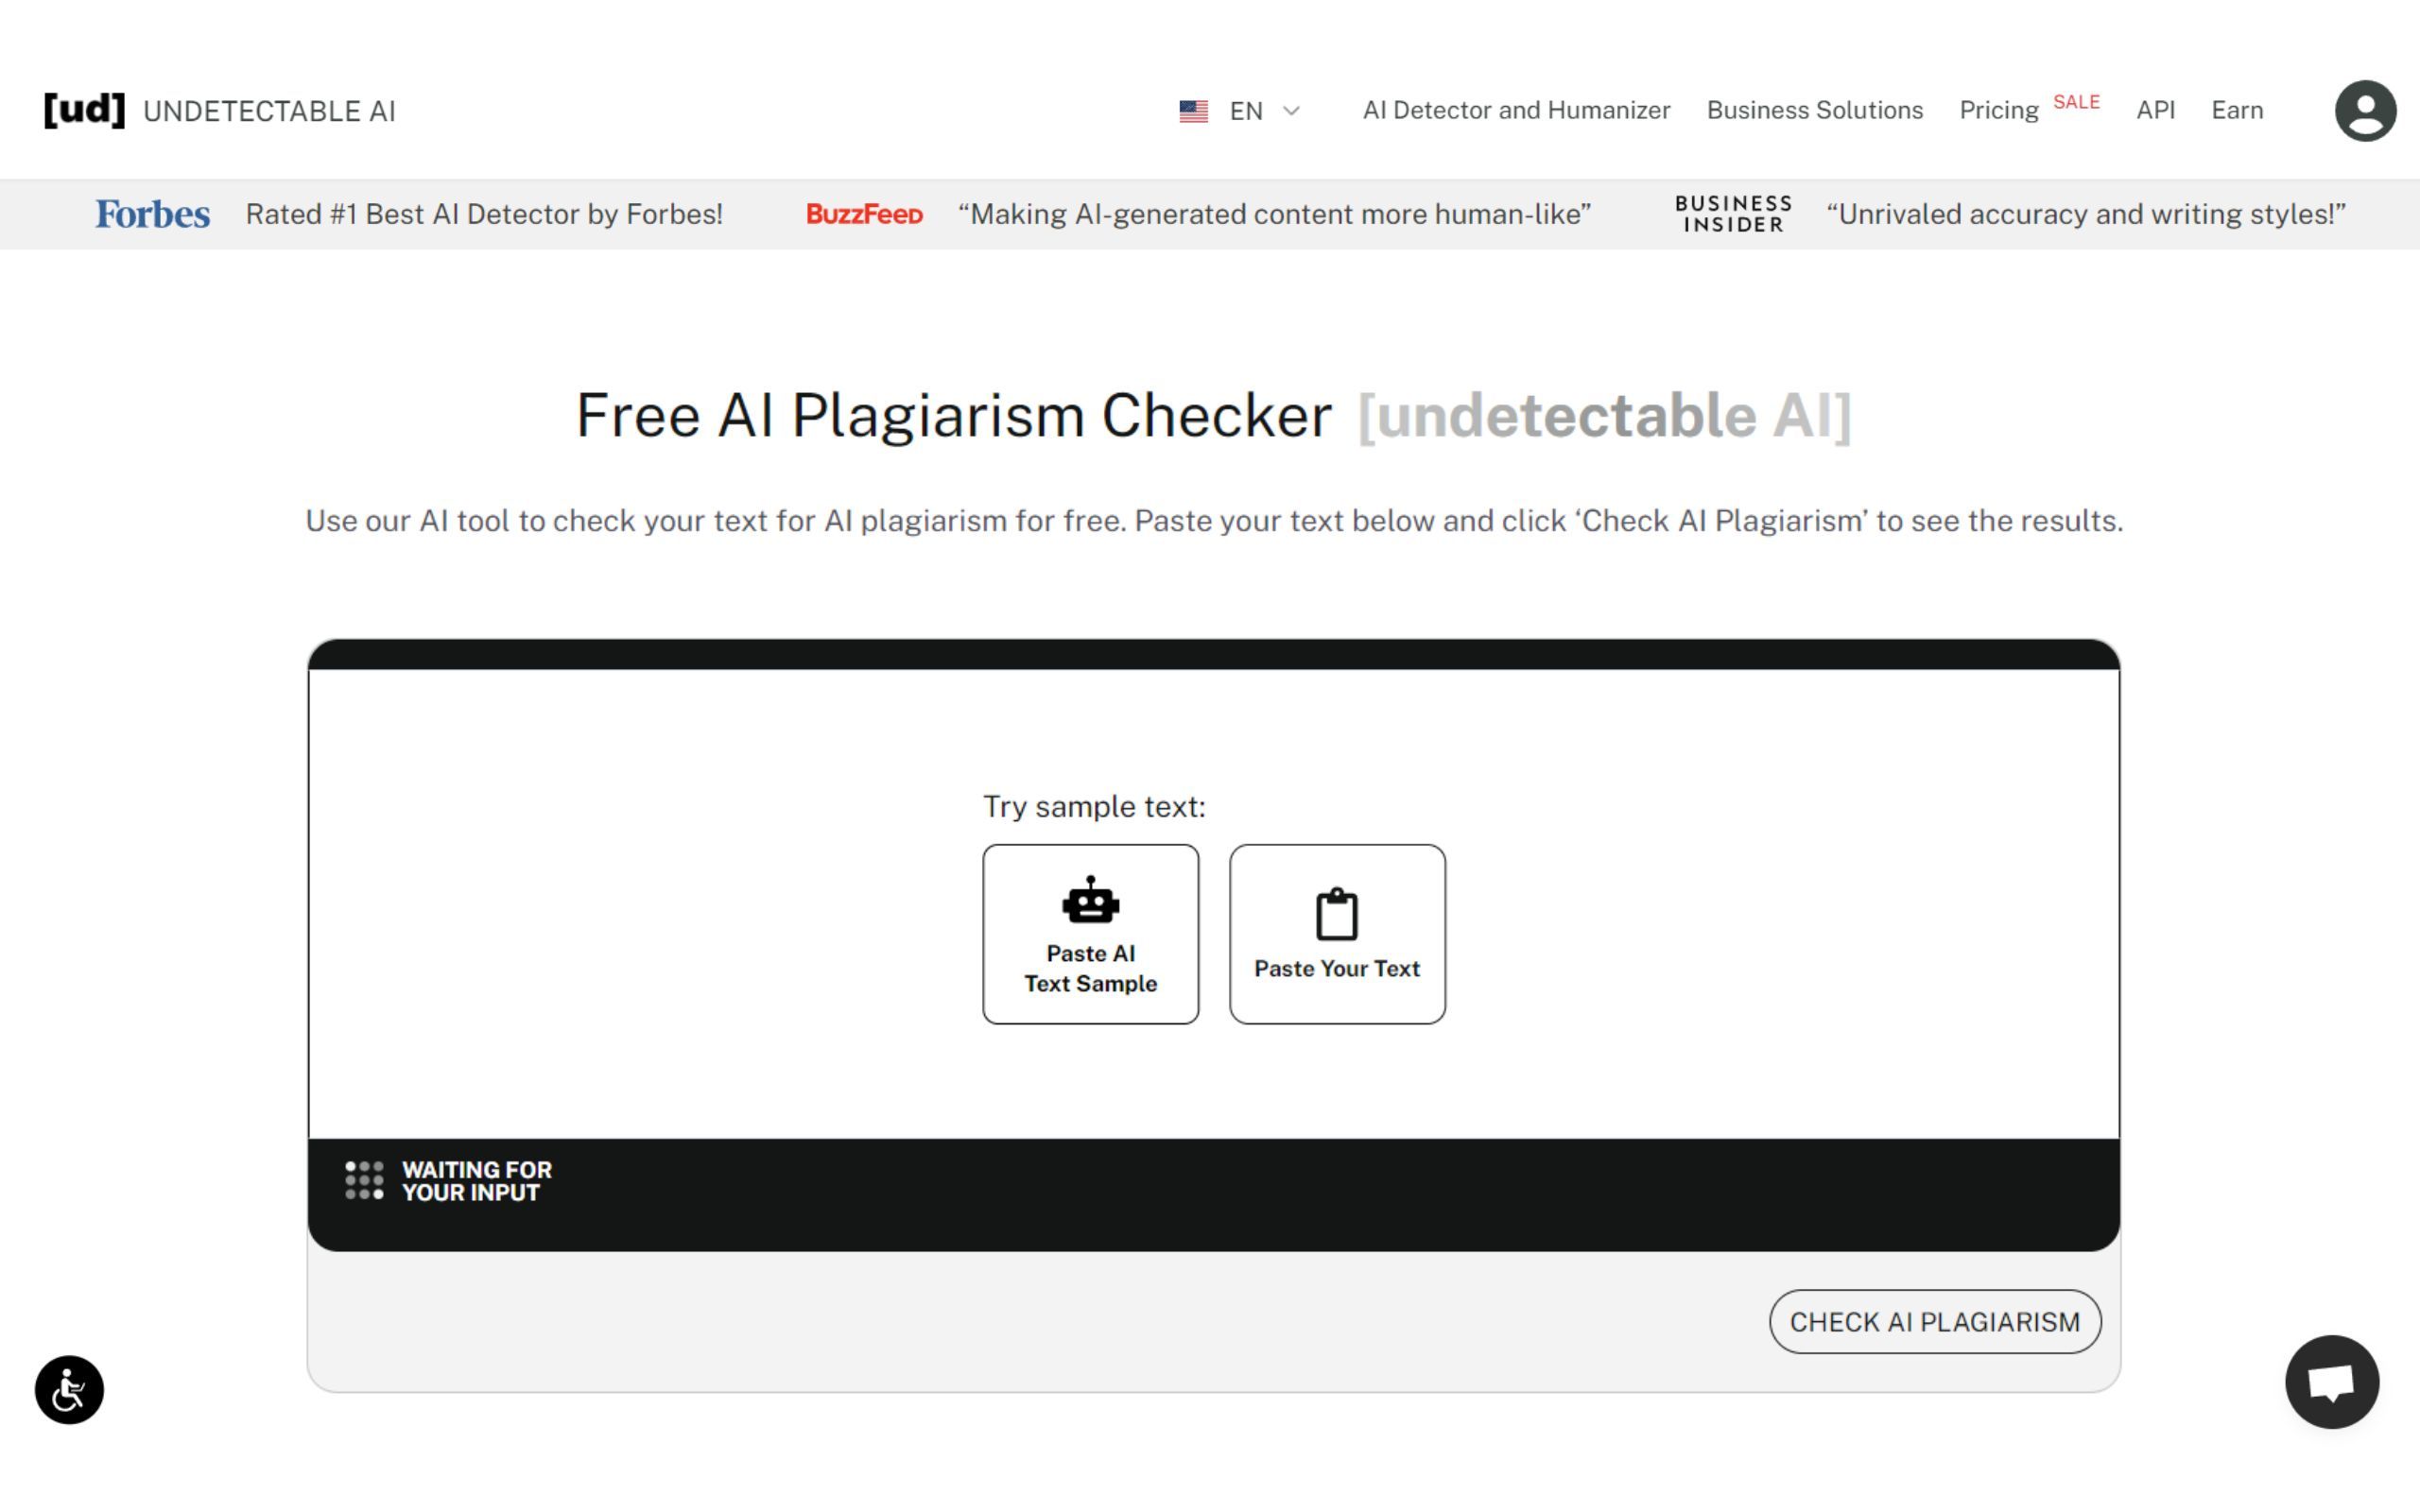The width and height of the screenshot is (2420, 1512).
Task: Open the accessibility options icon
Action: tap(69, 1389)
